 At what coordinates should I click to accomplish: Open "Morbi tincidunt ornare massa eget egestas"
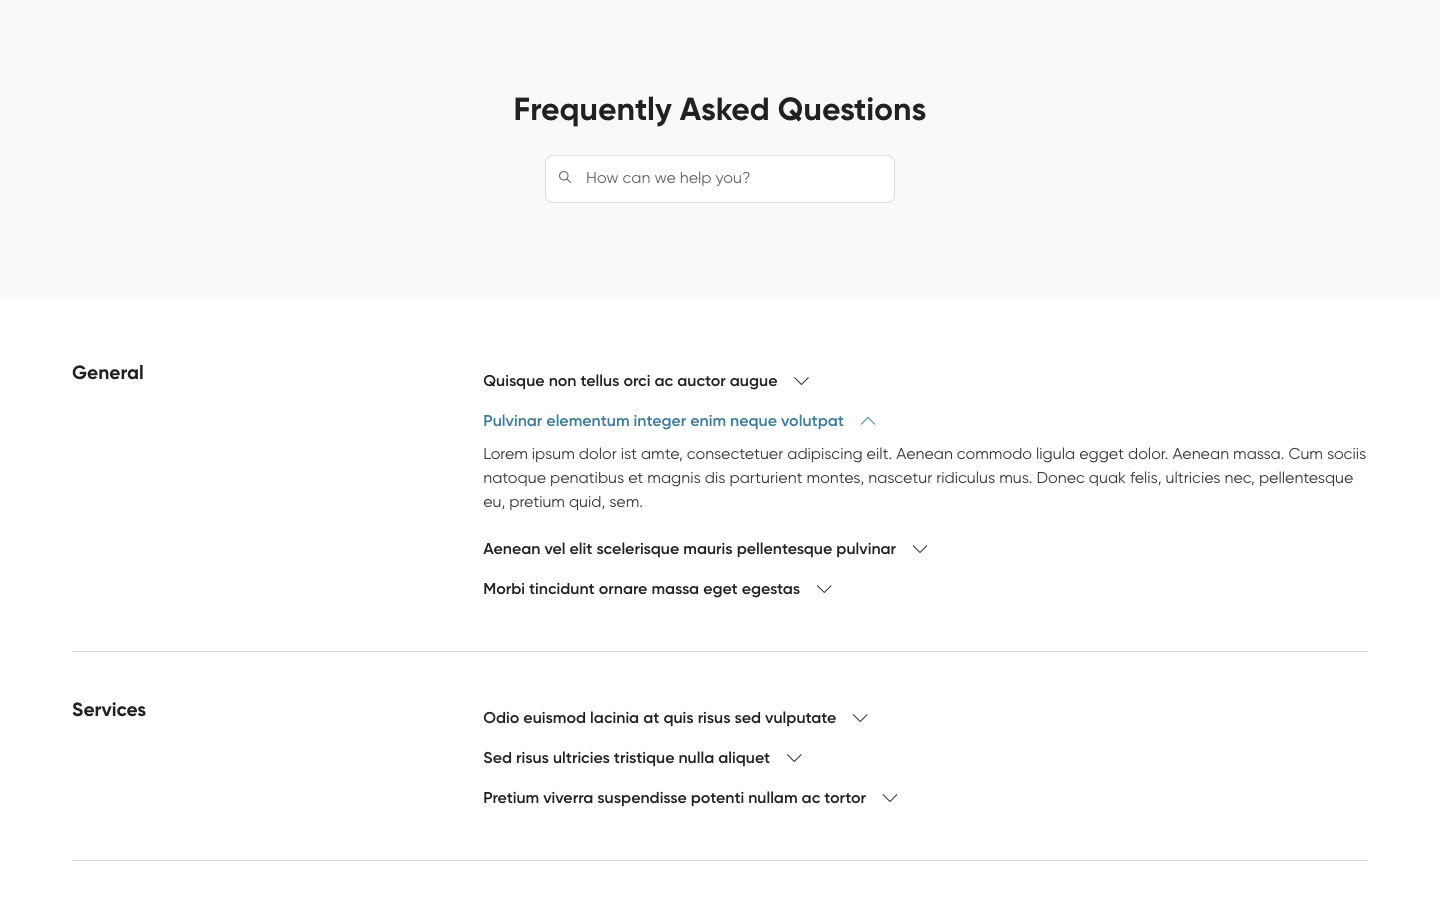pos(641,589)
